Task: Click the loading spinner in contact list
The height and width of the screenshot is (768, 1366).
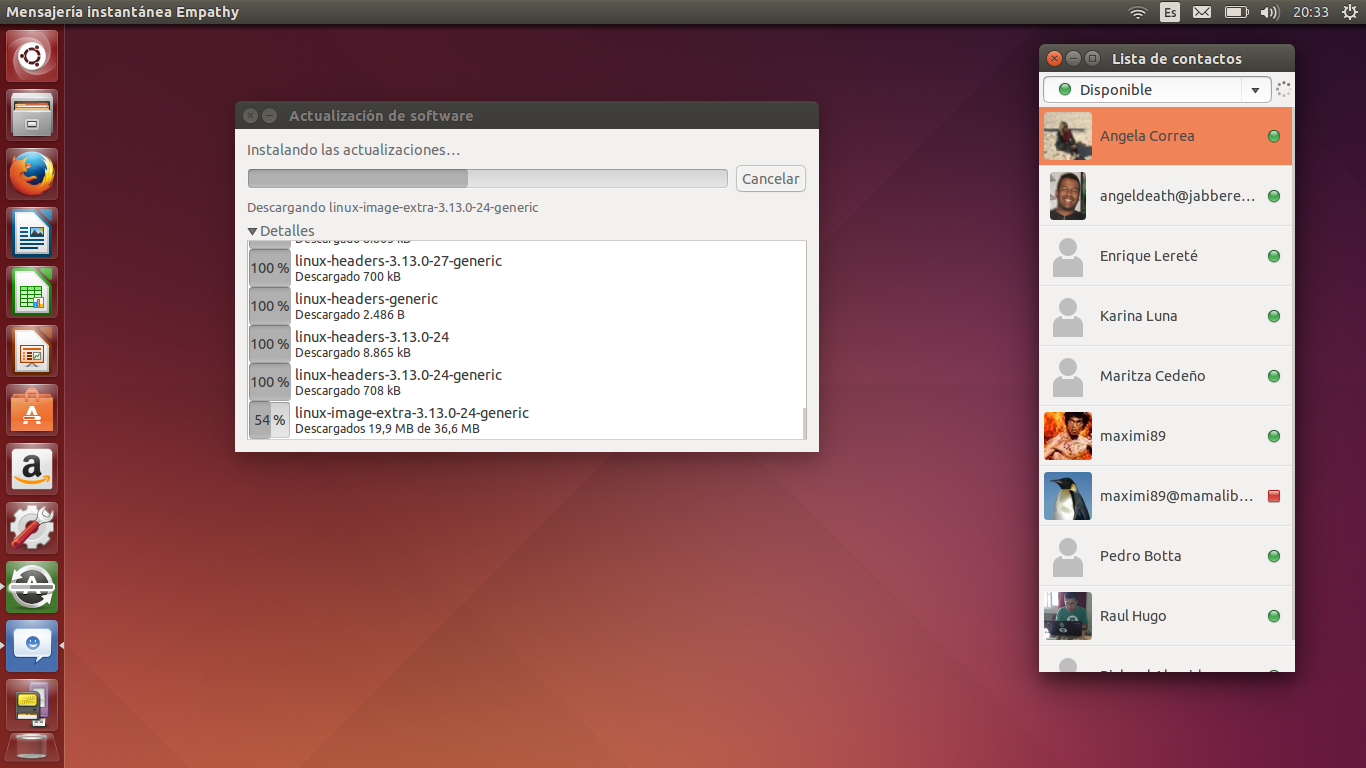Action: (1284, 90)
